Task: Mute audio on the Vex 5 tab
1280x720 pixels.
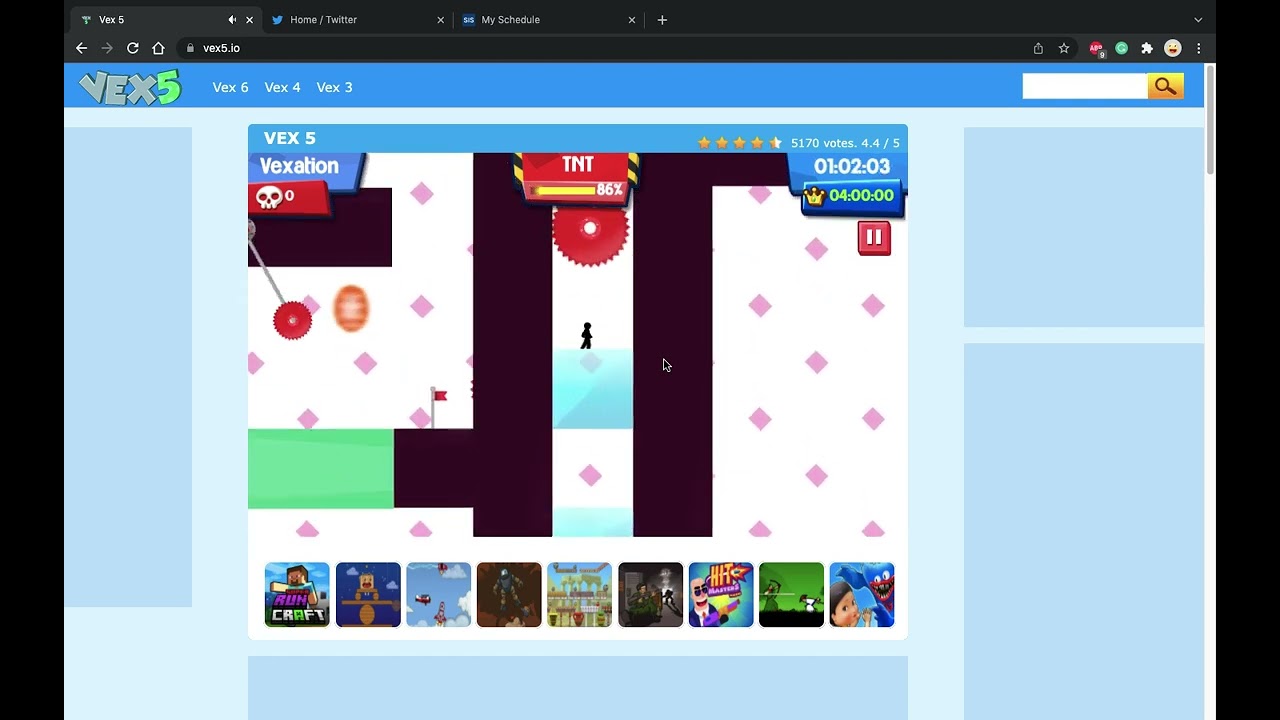Action: [232, 20]
